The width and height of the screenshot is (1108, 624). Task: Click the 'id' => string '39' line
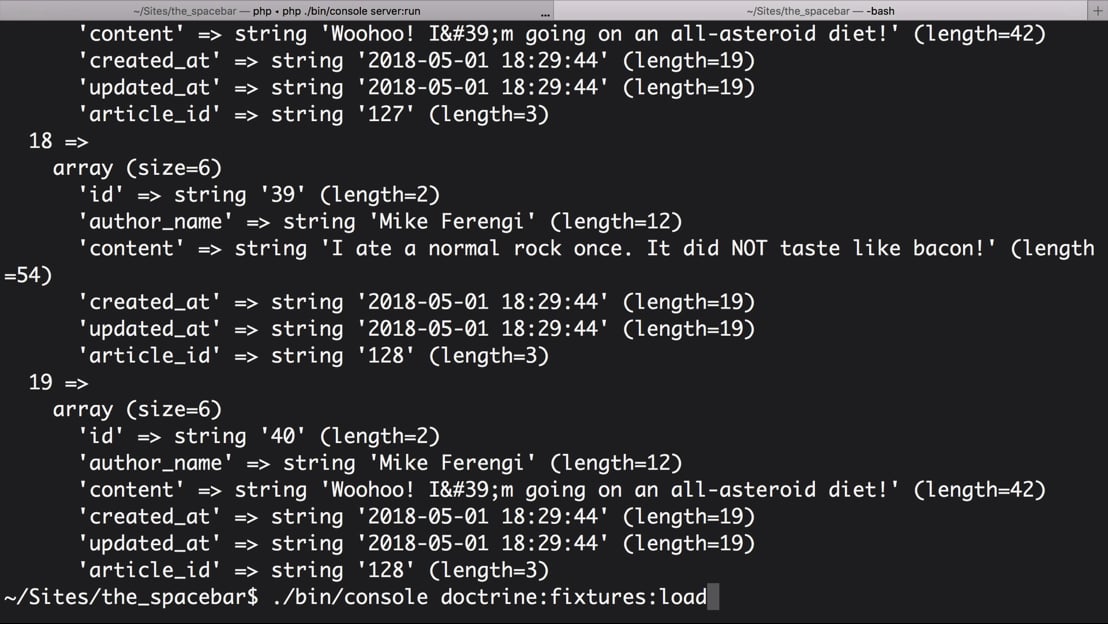click(259, 195)
